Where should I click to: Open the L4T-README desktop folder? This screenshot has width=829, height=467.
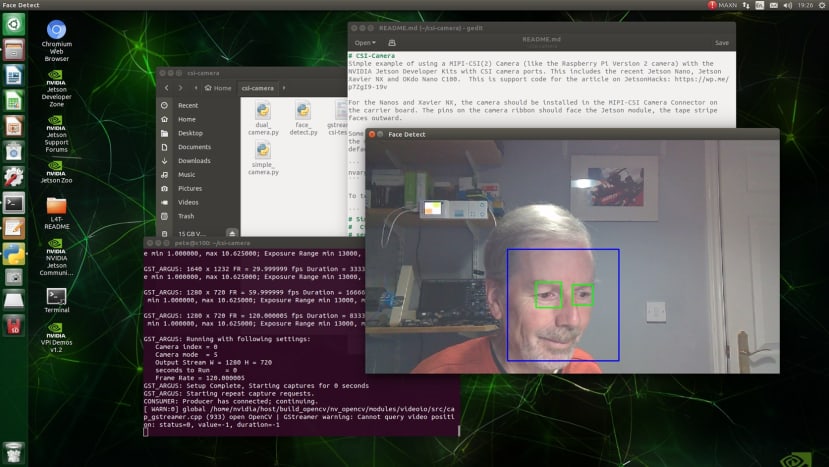[57, 213]
